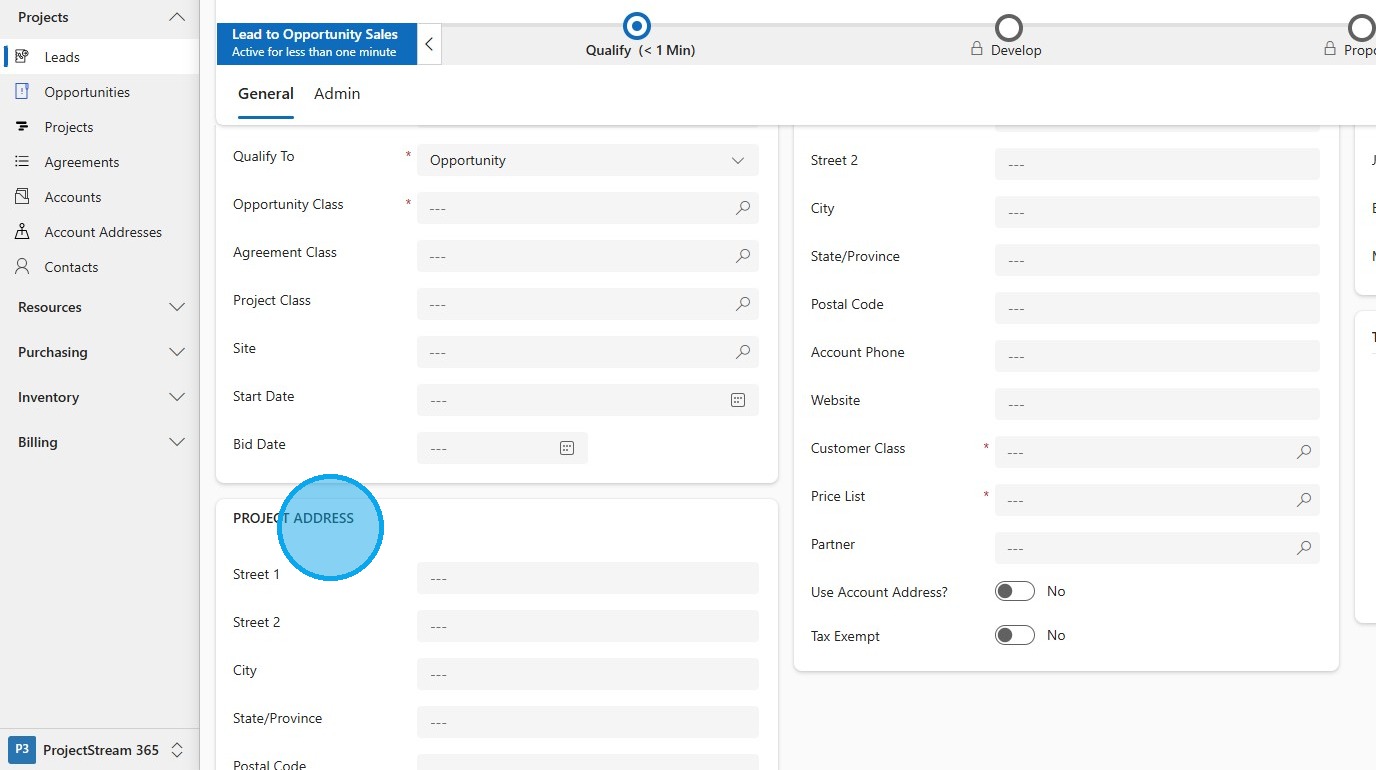Open the Agreements list icon
This screenshot has width=1376, height=770.
pos(22,162)
